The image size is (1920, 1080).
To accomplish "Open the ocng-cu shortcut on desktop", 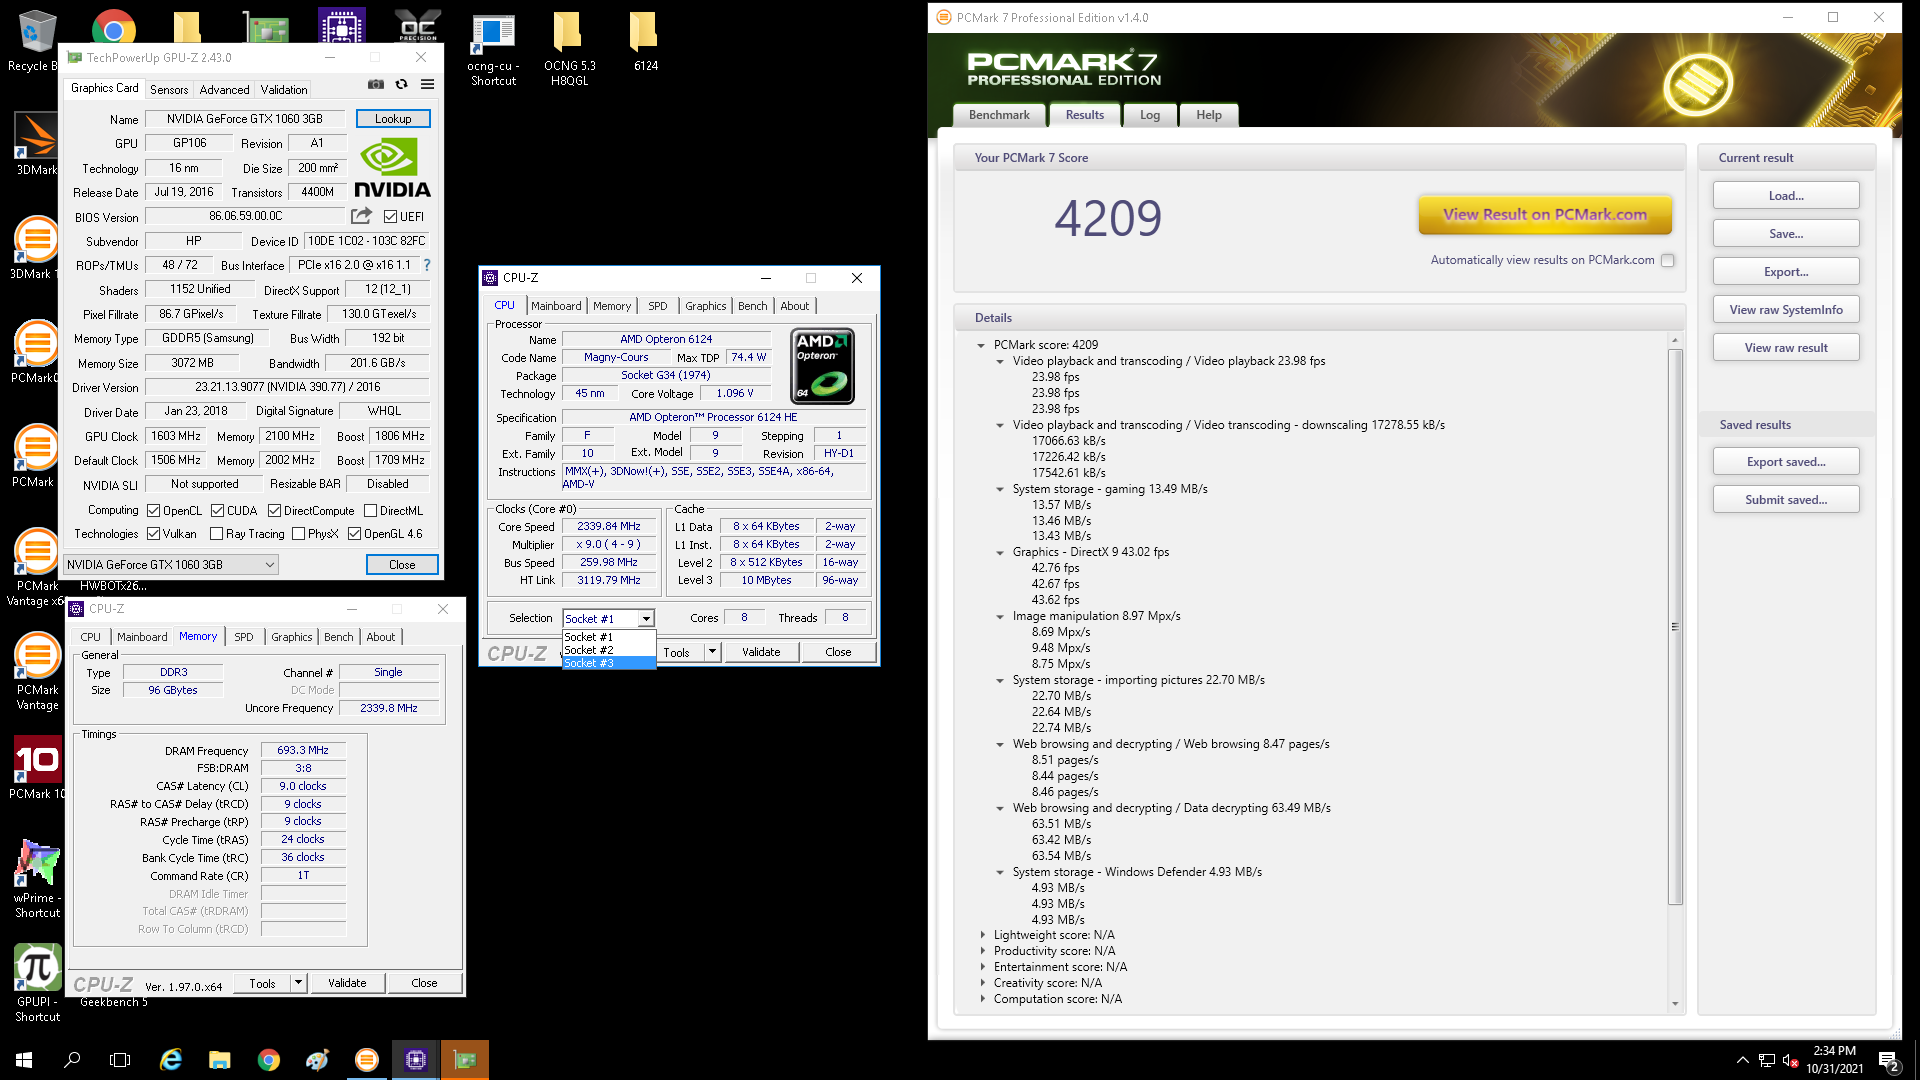I will (493, 50).
